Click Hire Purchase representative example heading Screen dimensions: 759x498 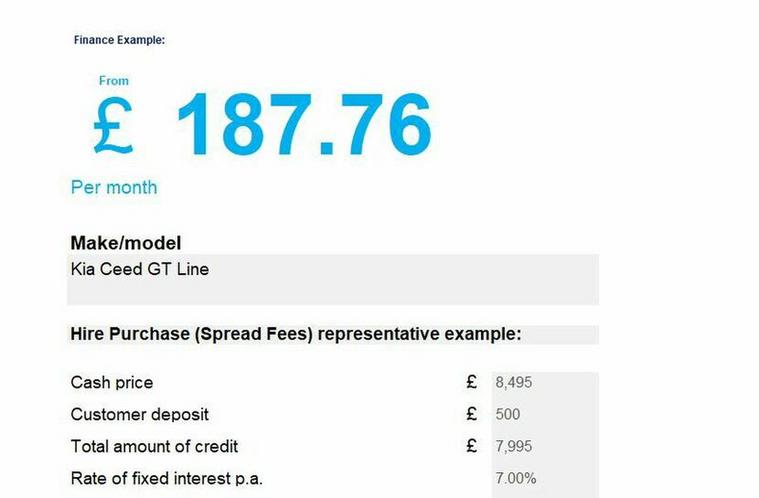(x=296, y=334)
